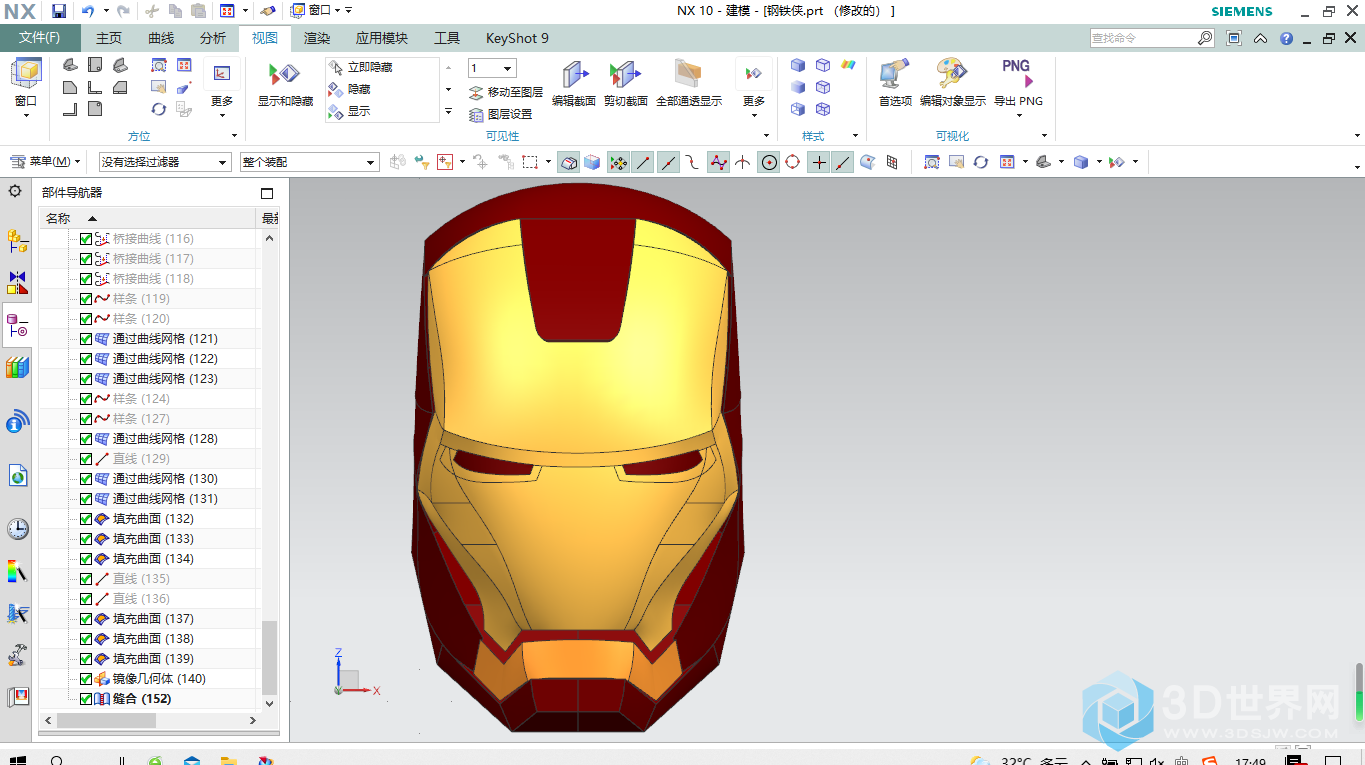Toggle checkbox for 直线 (129)
The image size is (1365, 765).
point(85,459)
